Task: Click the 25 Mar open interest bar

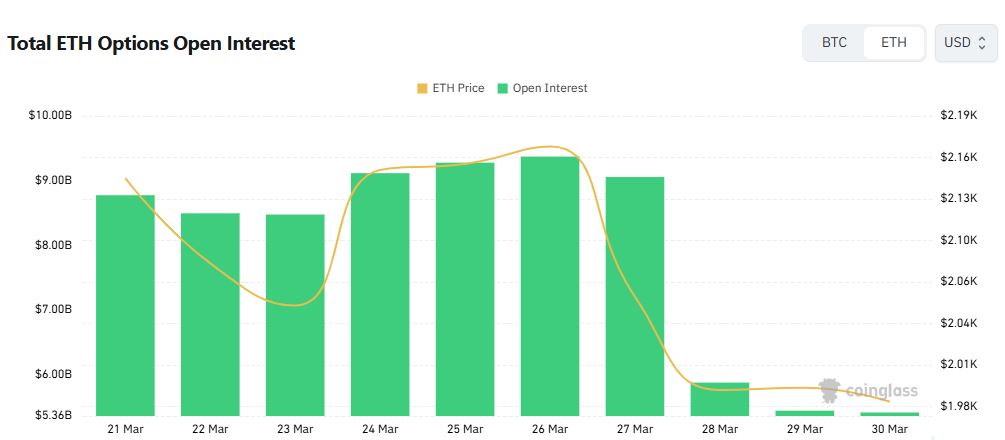Action: point(465,289)
